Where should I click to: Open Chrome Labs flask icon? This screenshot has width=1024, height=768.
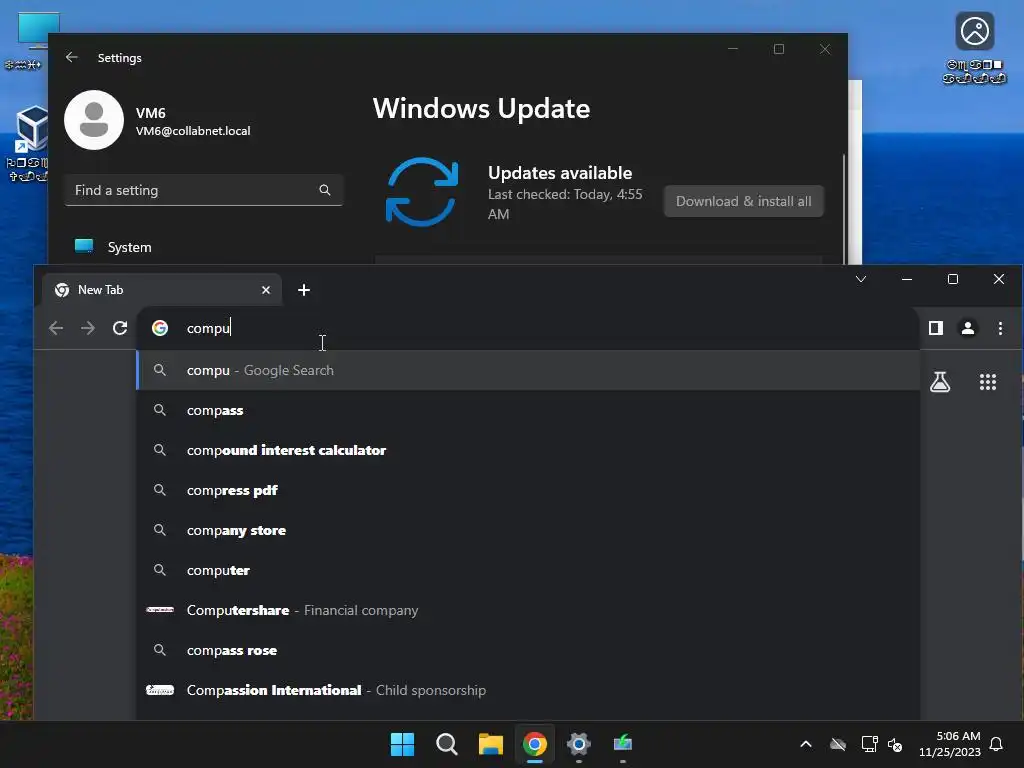coord(940,382)
